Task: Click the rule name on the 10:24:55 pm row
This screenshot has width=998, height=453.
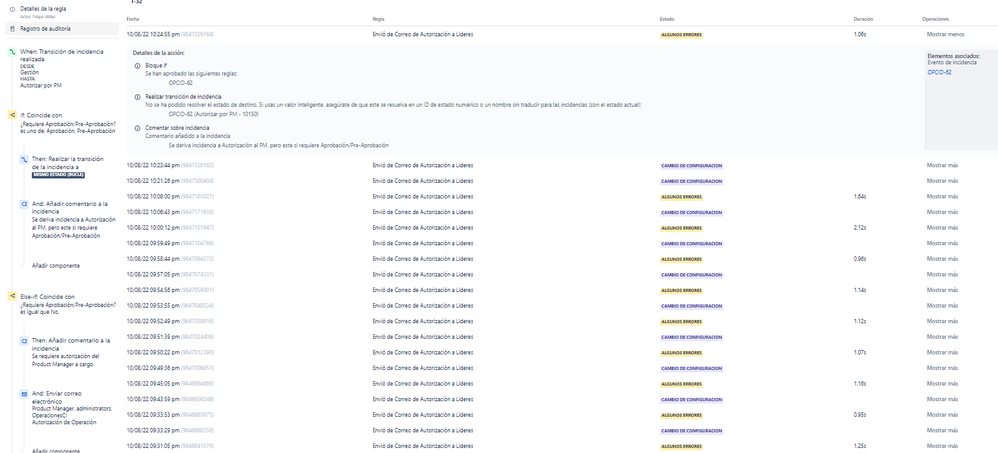Action: coord(423,34)
